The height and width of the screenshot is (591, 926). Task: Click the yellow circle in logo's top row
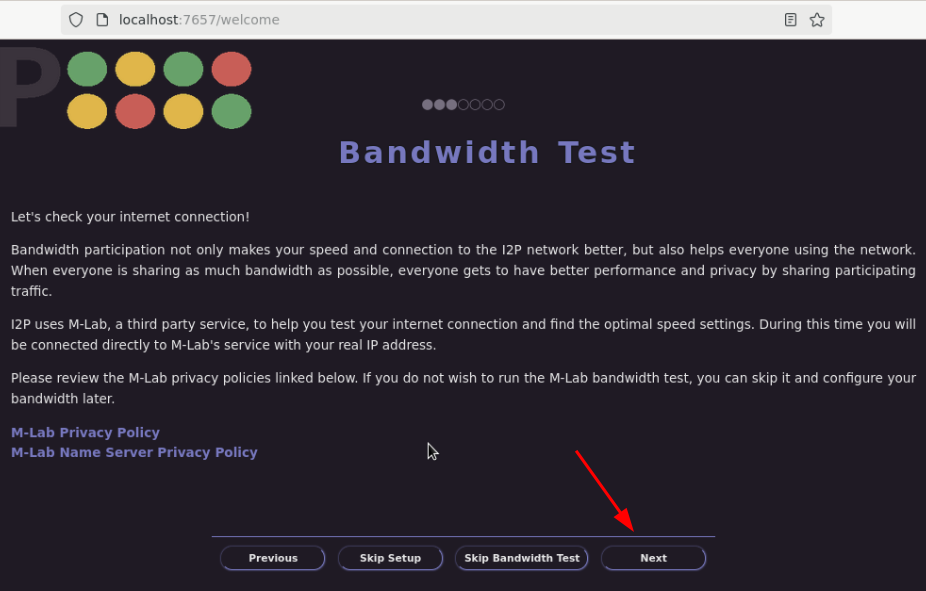[135, 69]
